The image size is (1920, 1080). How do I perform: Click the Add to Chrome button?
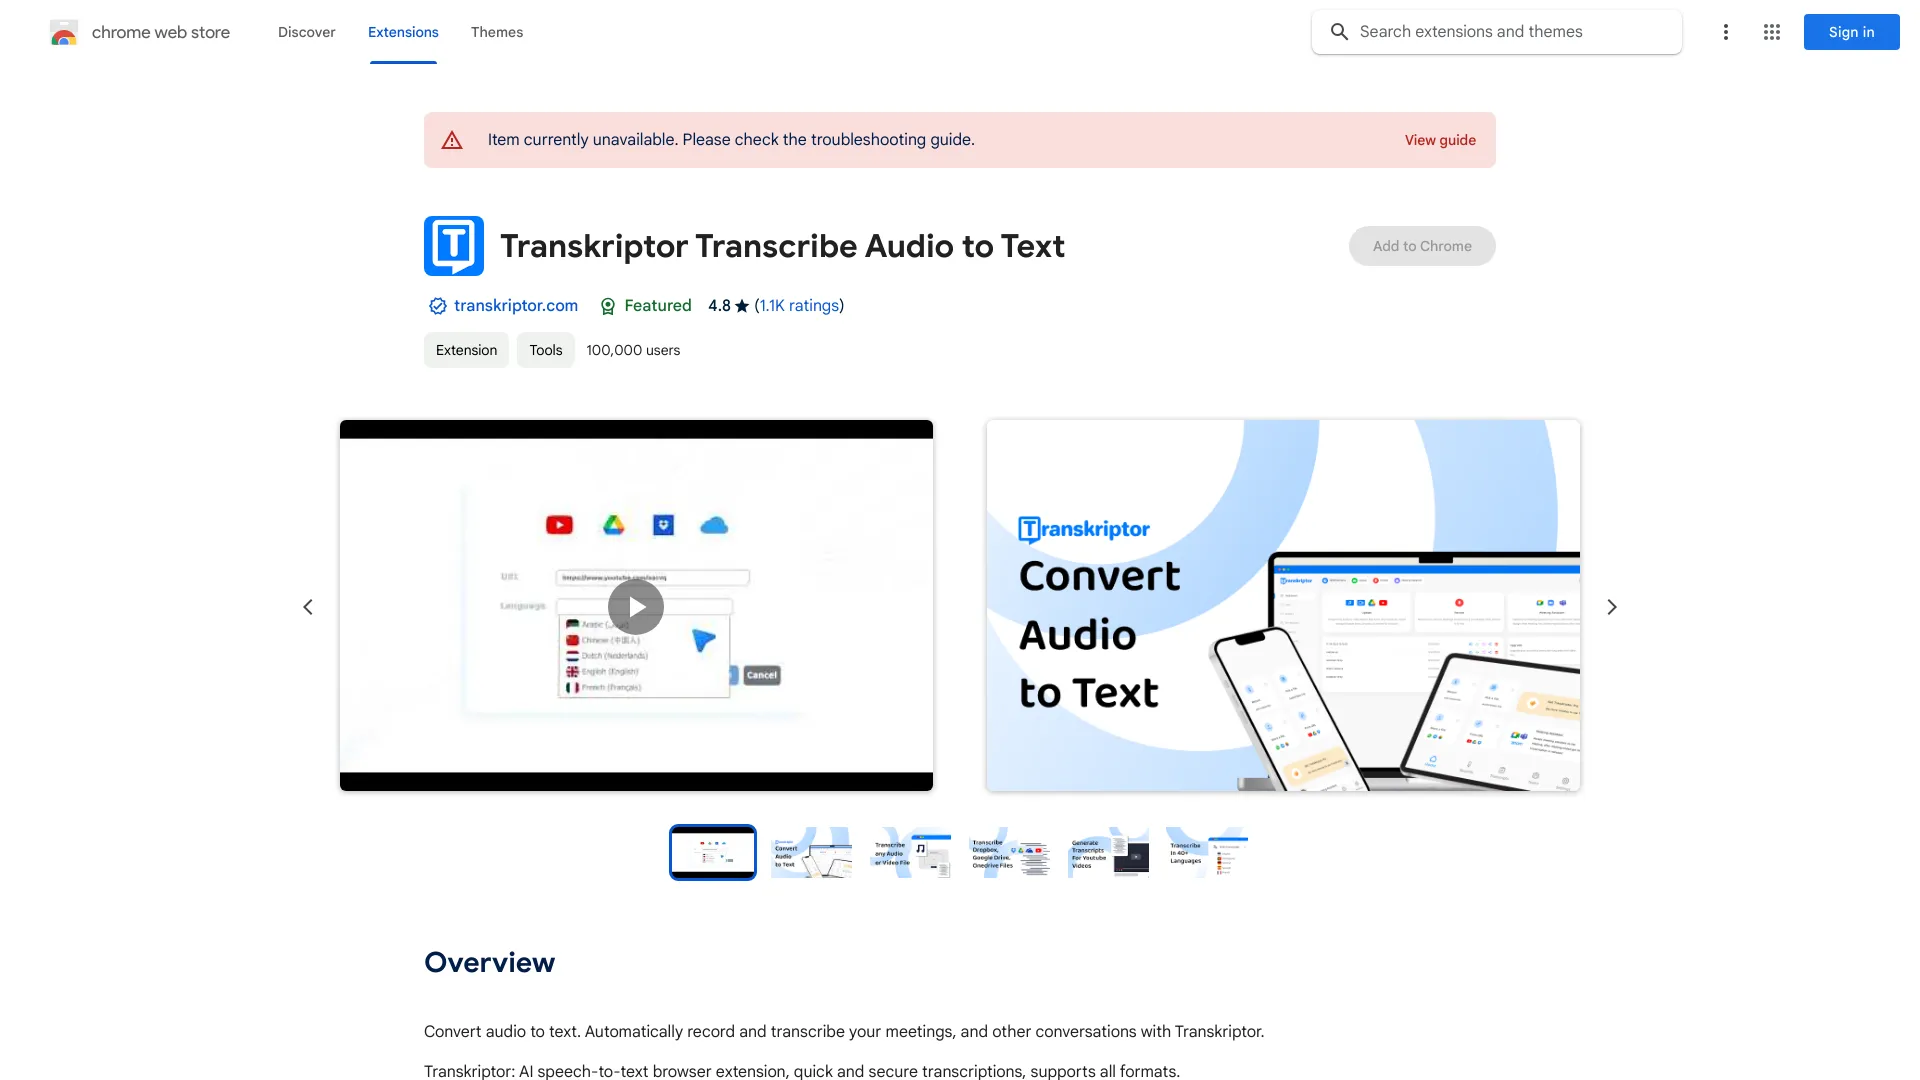click(1422, 245)
